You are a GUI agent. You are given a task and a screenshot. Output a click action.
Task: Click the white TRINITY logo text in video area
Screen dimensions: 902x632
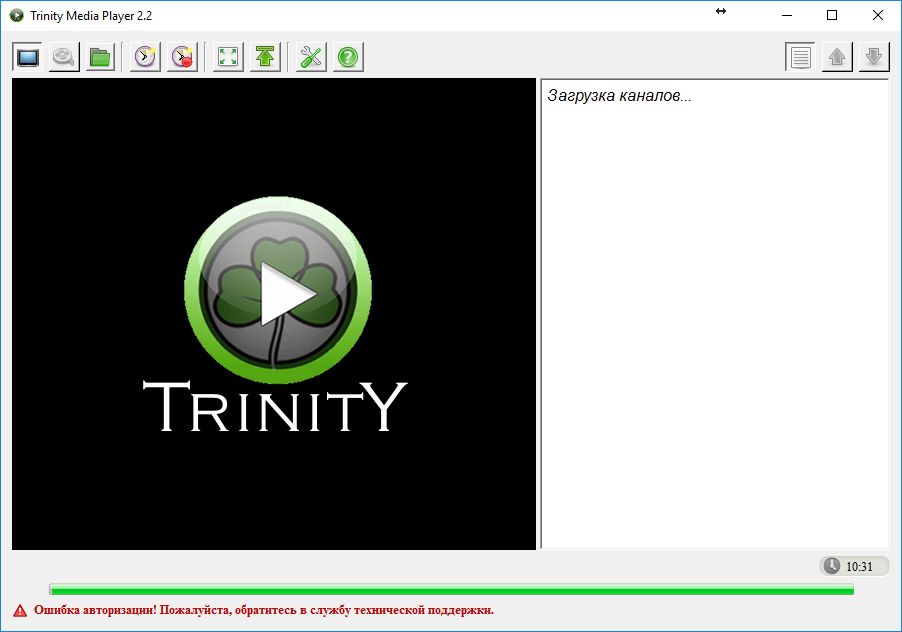coord(275,406)
